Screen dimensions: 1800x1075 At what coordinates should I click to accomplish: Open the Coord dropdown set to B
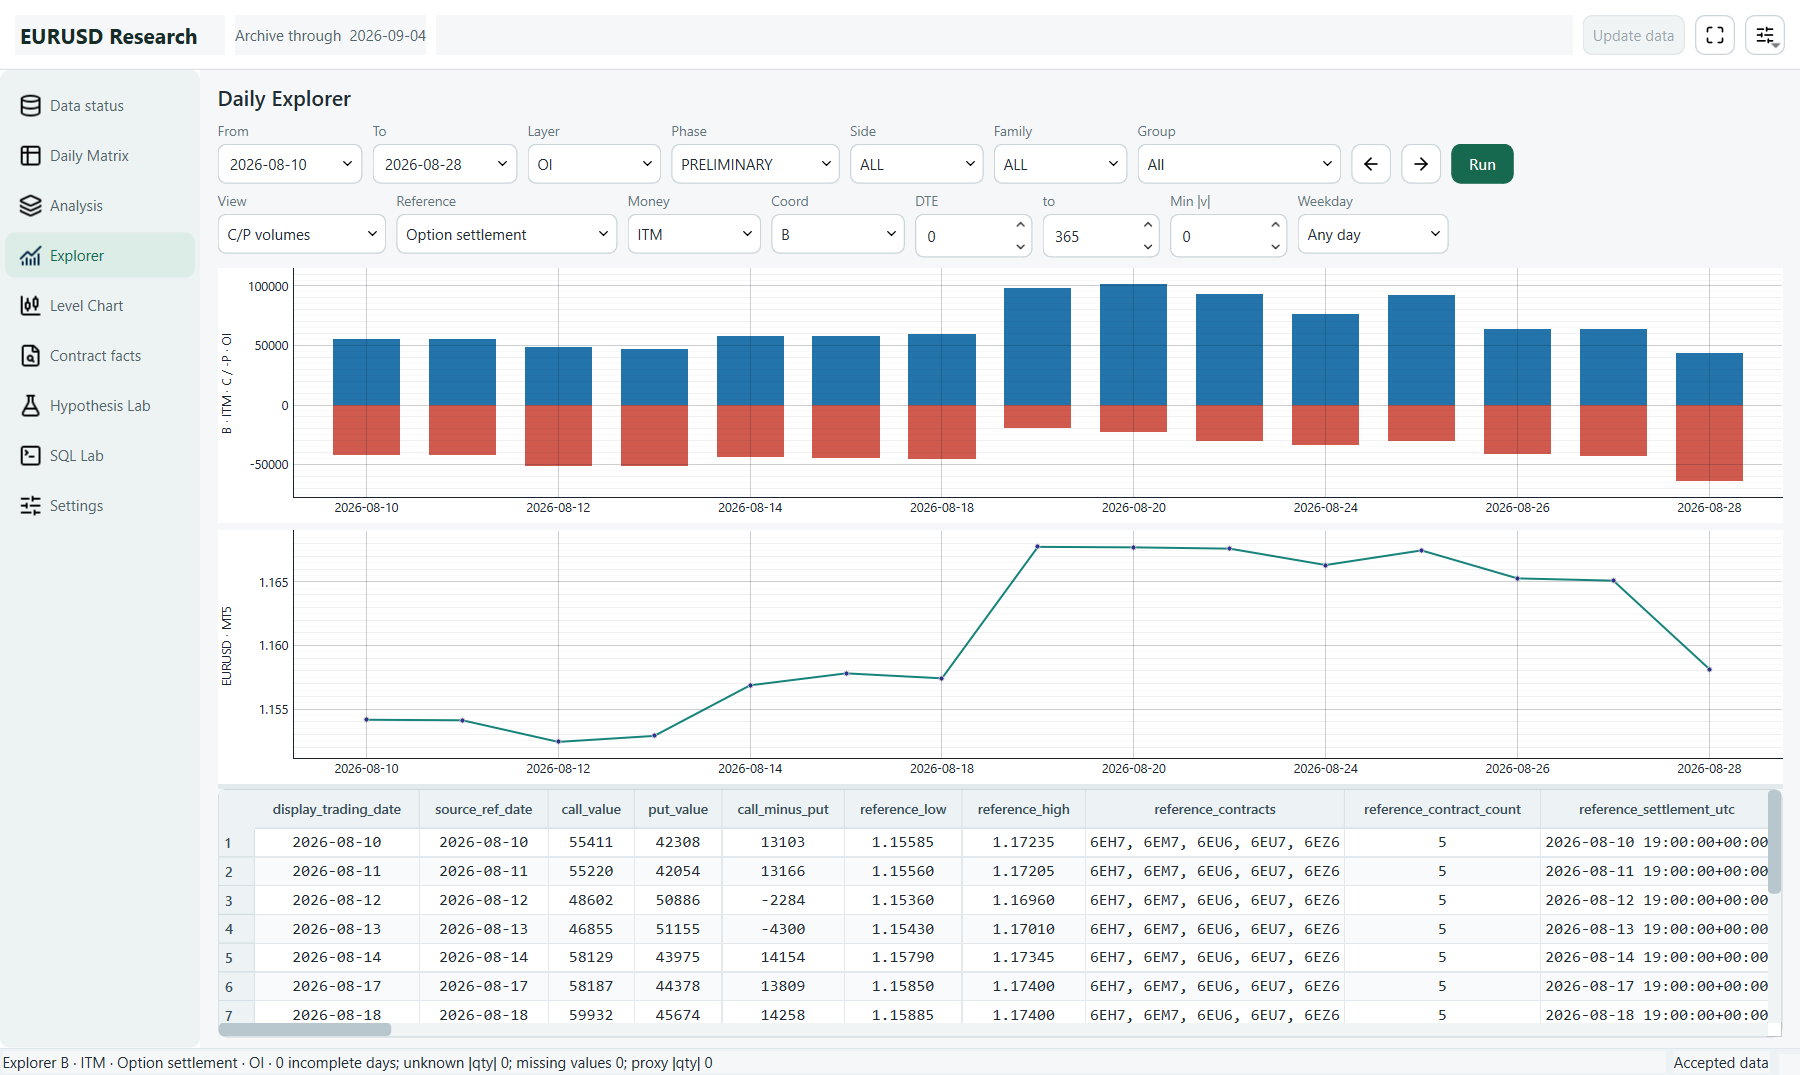pos(838,234)
